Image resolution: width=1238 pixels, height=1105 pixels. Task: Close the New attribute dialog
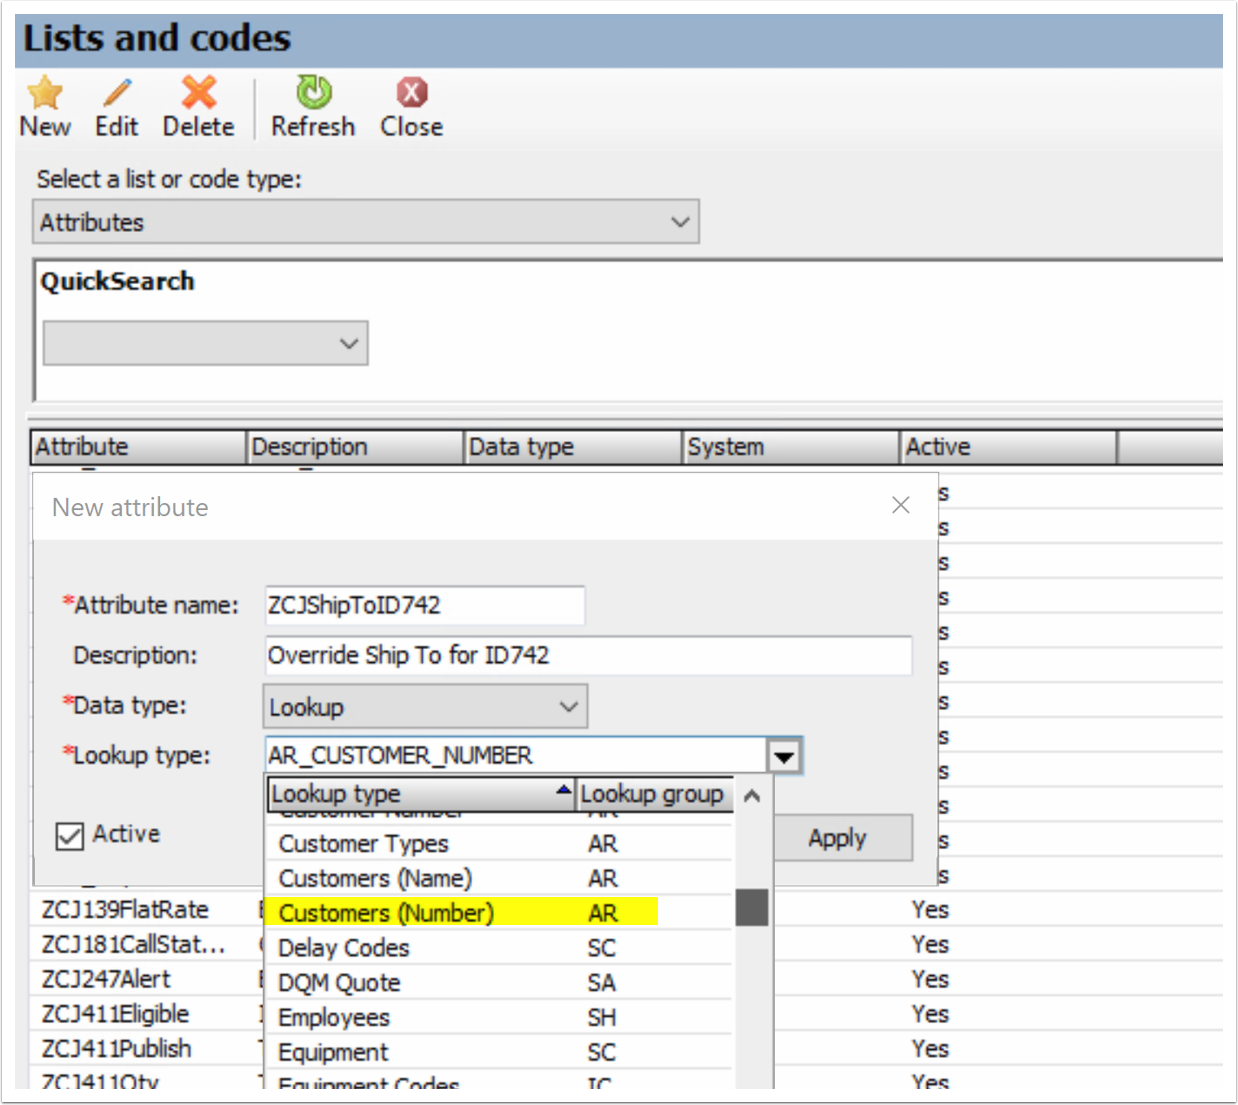[x=901, y=506]
